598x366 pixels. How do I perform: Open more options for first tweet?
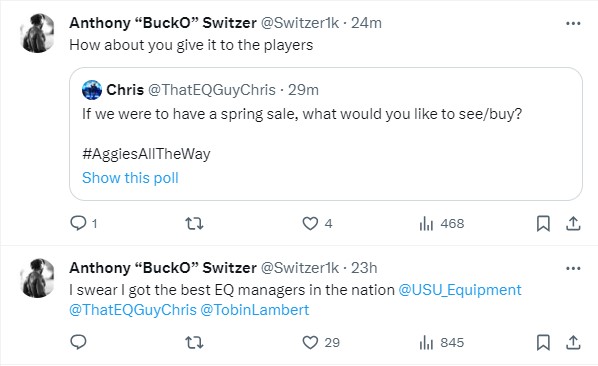tap(573, 23)
